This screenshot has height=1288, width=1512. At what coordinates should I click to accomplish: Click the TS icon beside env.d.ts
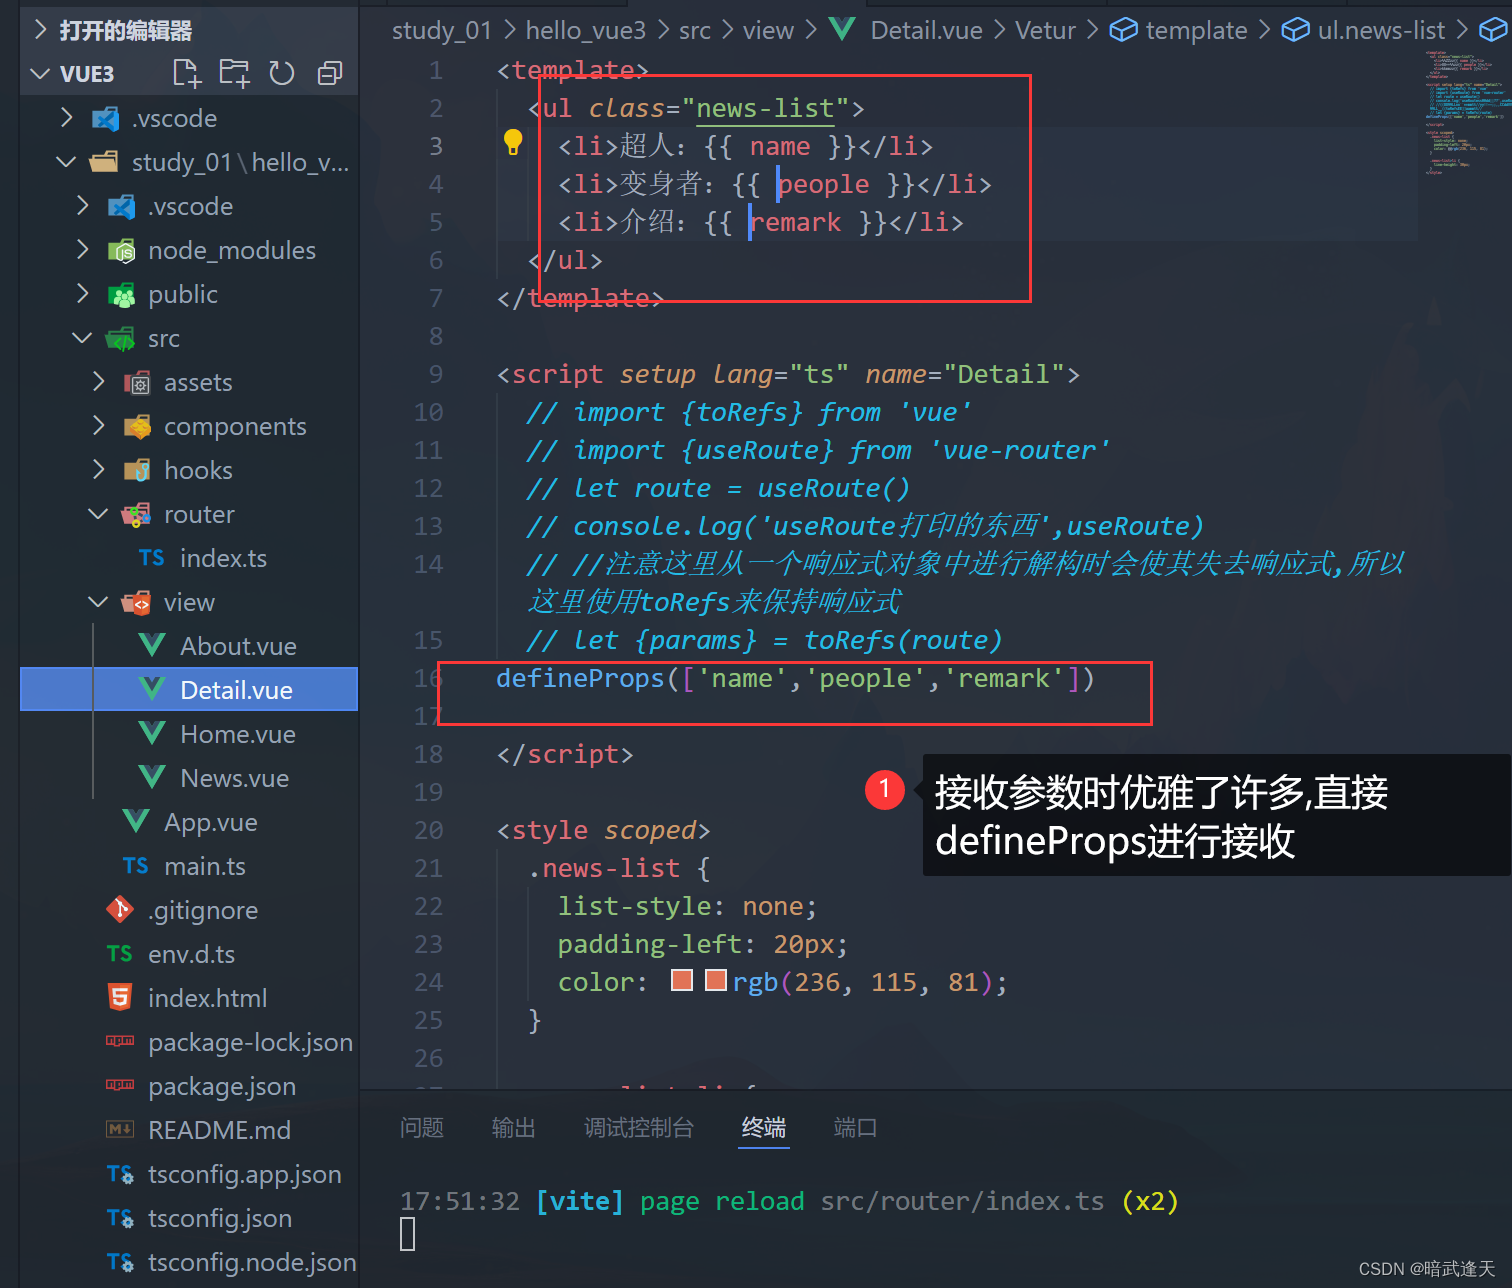point(120,953)
